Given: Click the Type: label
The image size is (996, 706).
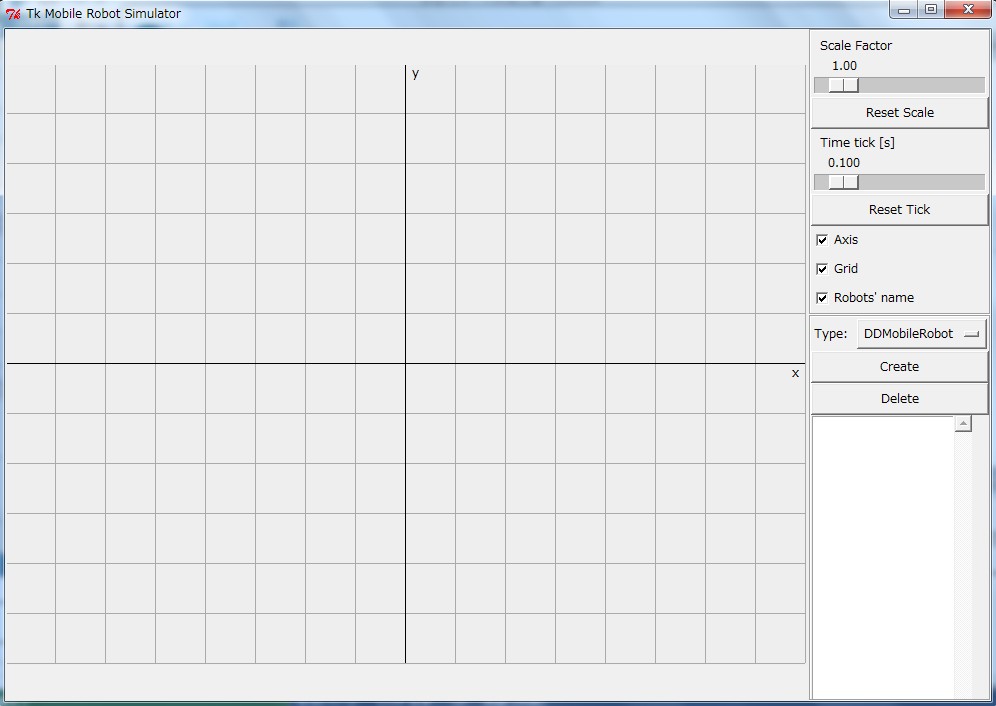Looking at the screenshot, I should tap(831, 334).
